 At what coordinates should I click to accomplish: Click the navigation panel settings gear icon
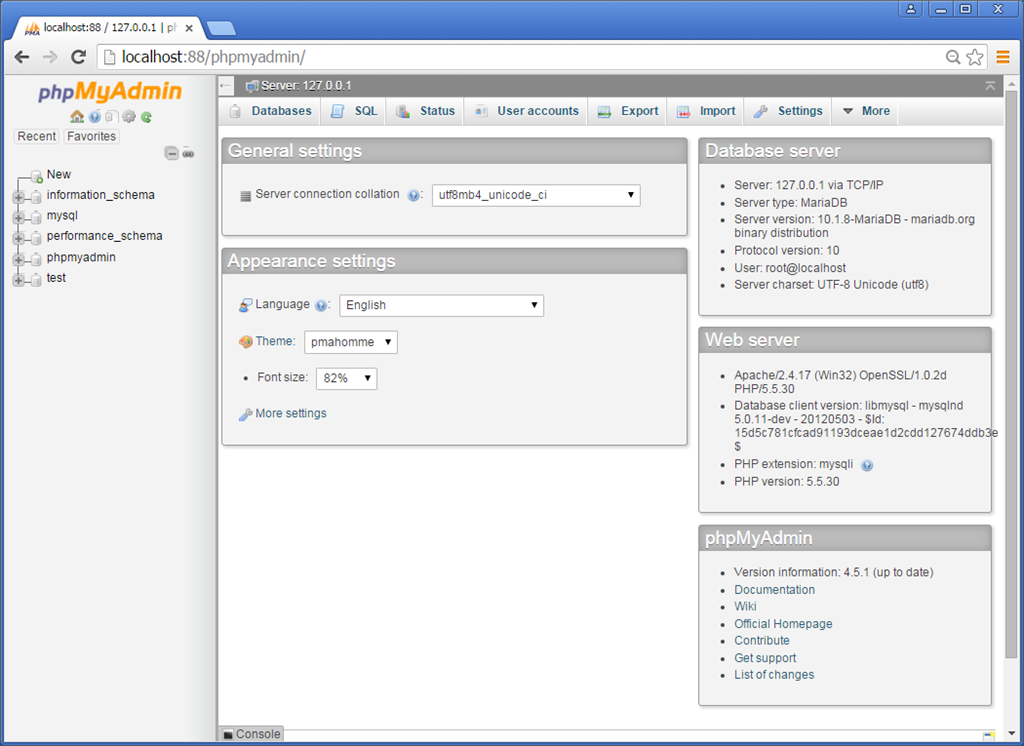pos(128,116)
